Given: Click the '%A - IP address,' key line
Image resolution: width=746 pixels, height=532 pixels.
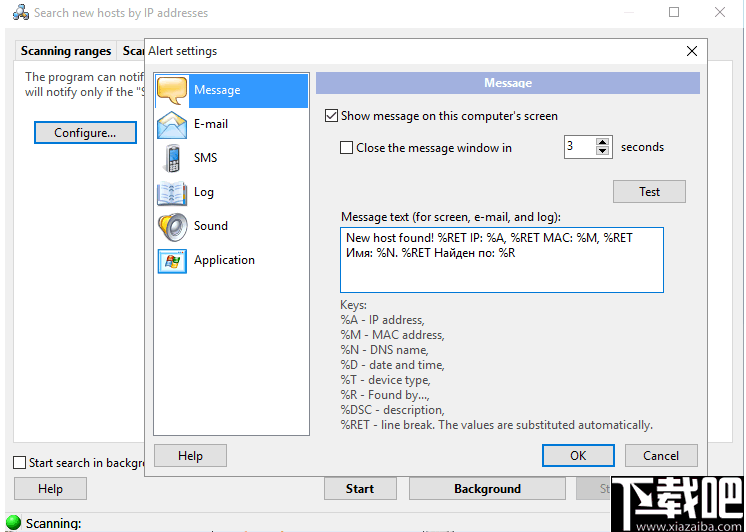Looking at the screenshot, I should pos(382,320).
